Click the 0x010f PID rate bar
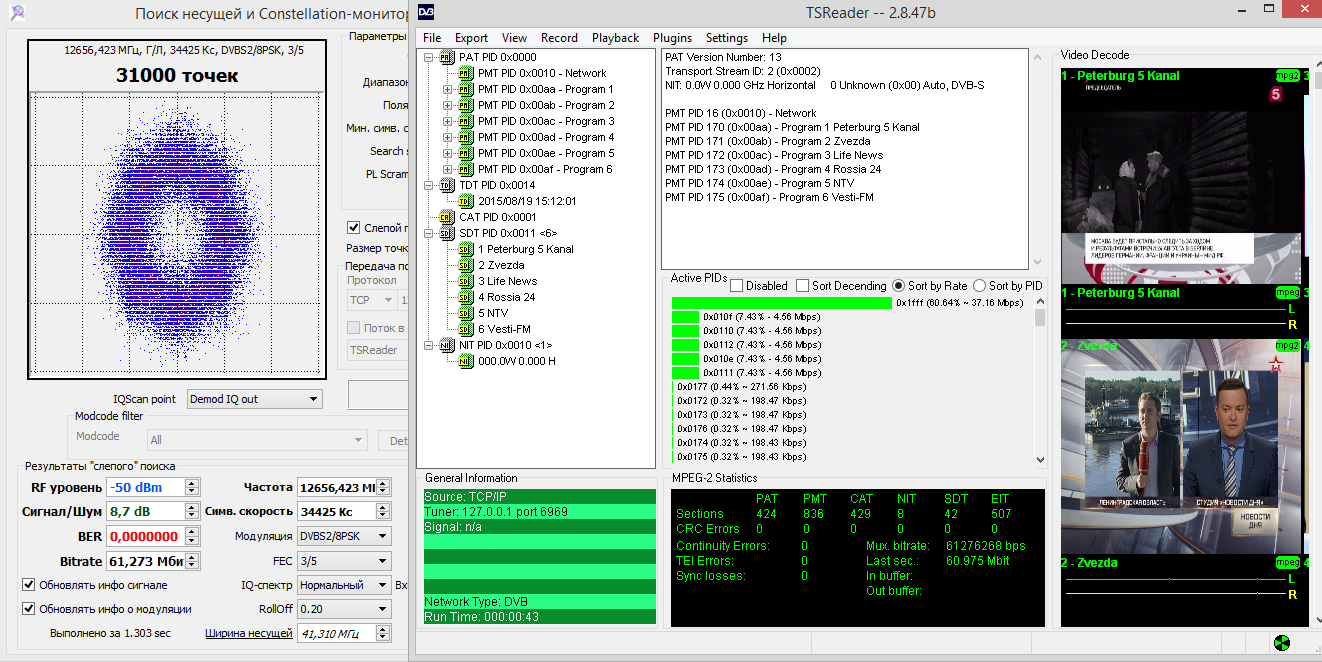The height and width of the screenshot is (662, 1322). coord(685,317)
